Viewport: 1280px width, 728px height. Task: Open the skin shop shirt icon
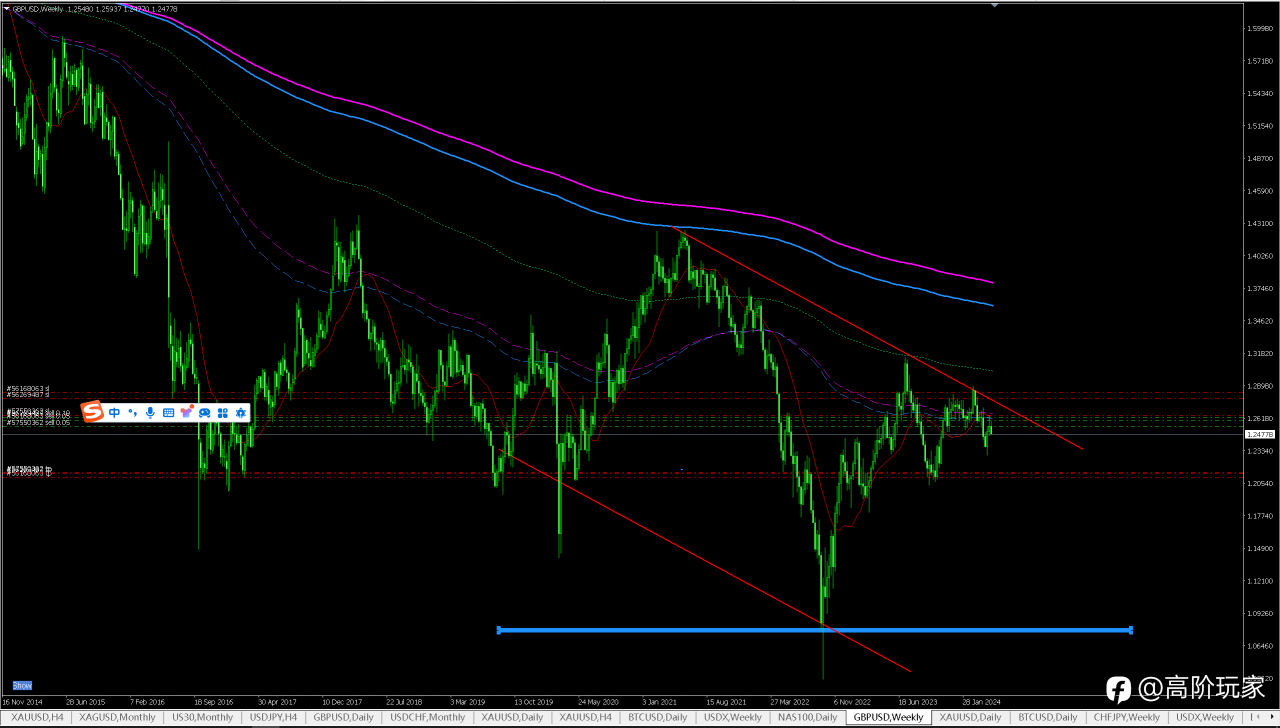[x=186, y=412]
